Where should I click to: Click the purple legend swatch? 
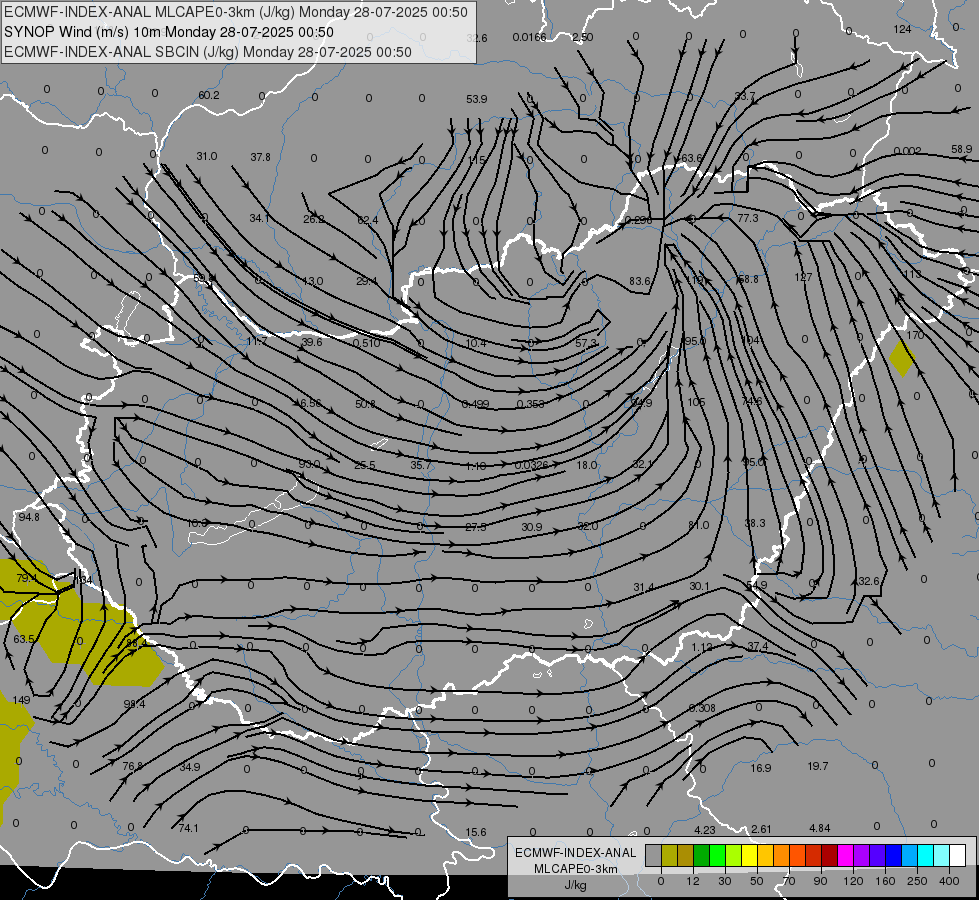[862, 855]
